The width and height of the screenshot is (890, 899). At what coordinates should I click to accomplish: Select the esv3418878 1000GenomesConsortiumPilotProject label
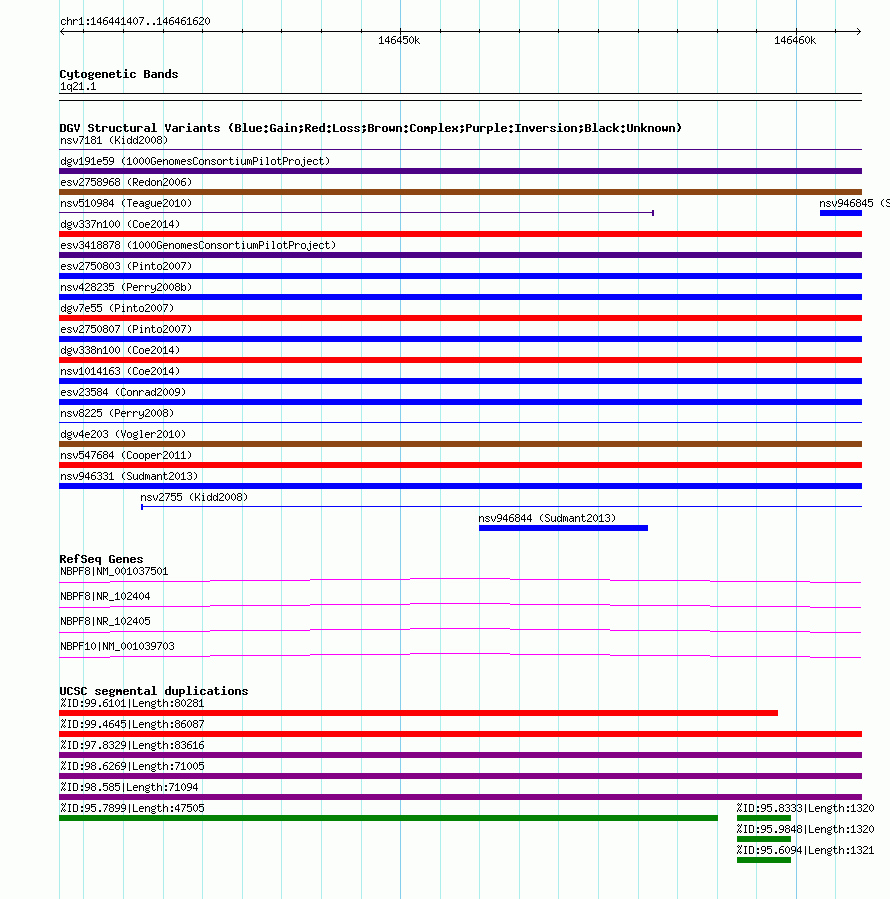click(198, 245)
